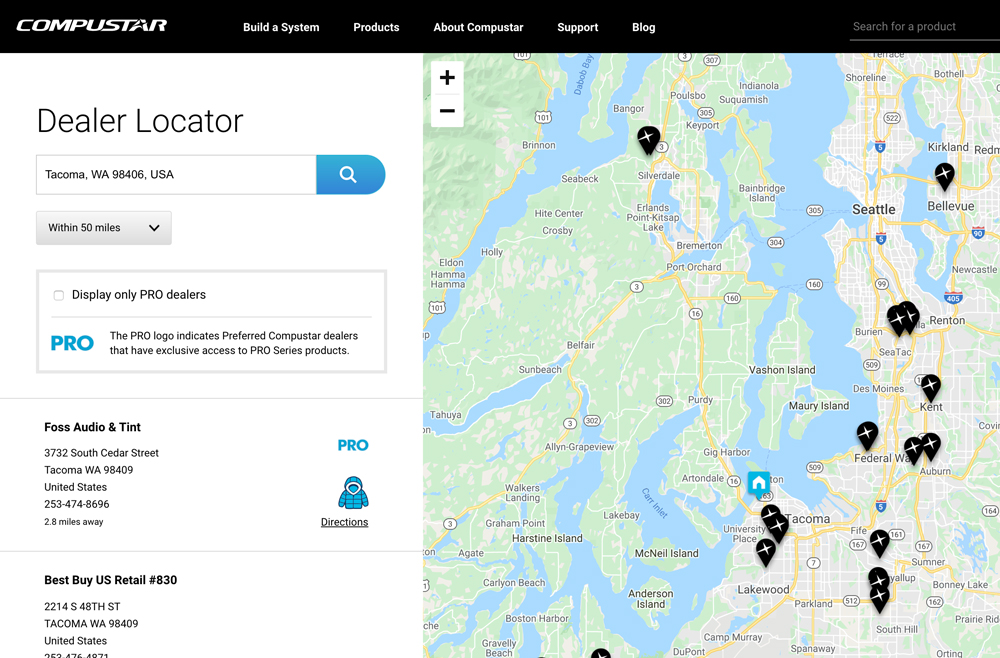This screenshot has width=1000, height=658.
Task: Select the dealer pin above Federal Way
Action: coord(867,436)
